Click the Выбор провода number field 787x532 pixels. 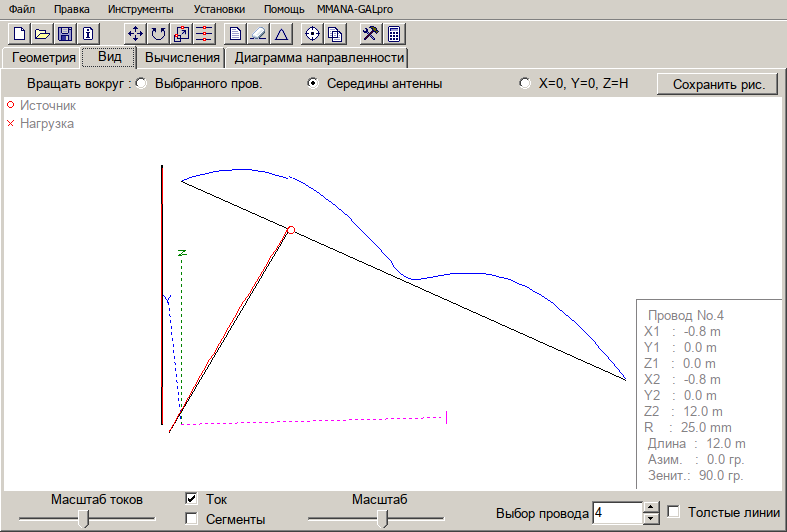click(617, 513)
